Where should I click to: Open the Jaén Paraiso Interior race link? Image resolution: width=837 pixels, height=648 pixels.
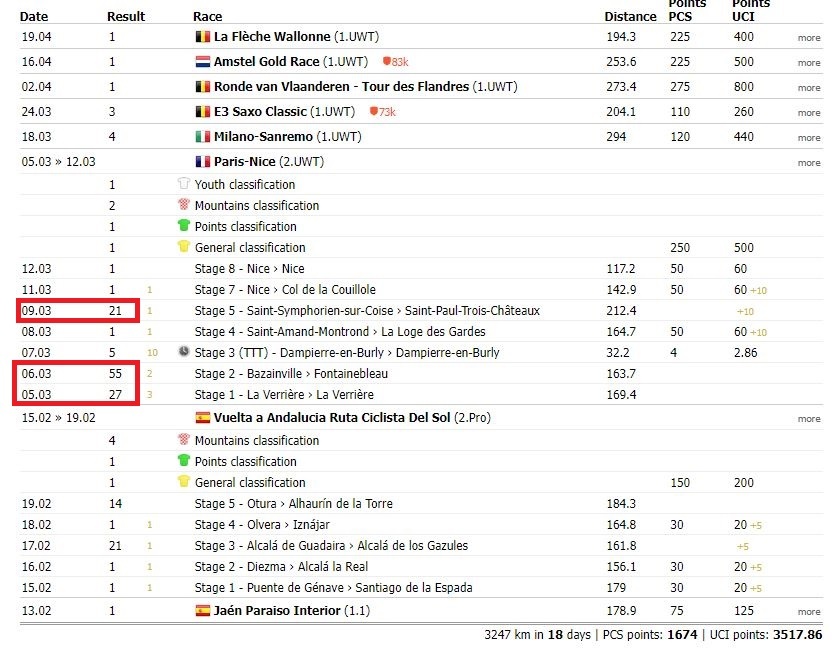(x=277, y=611)
